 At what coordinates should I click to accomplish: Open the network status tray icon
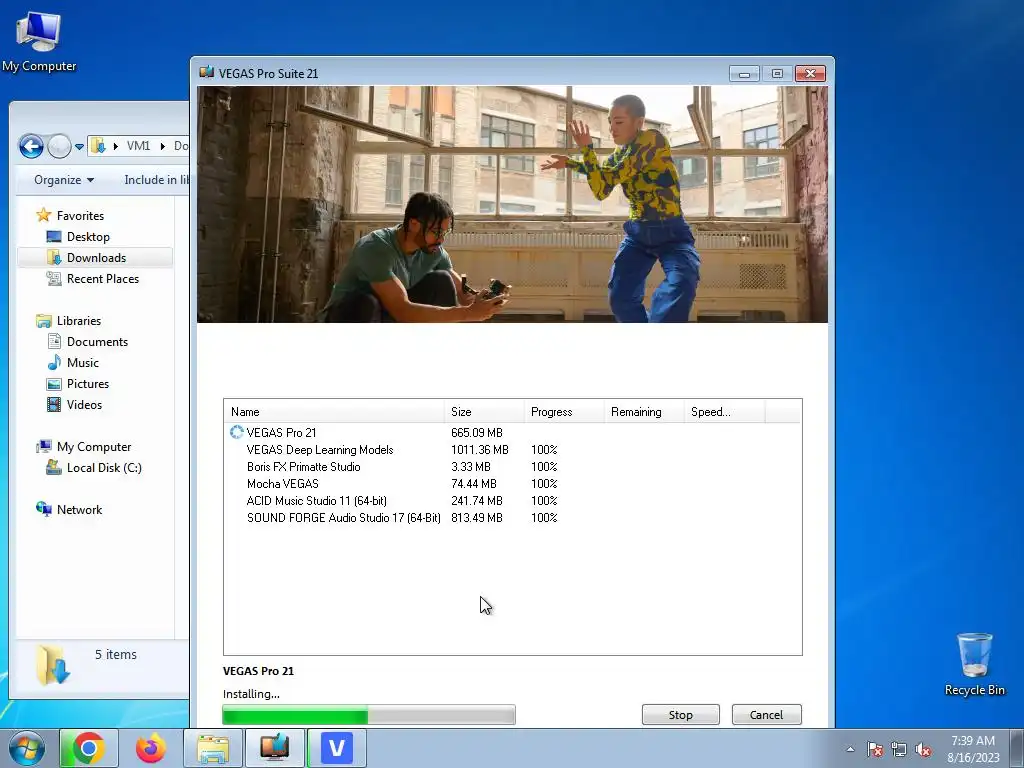tap(899, 749)
